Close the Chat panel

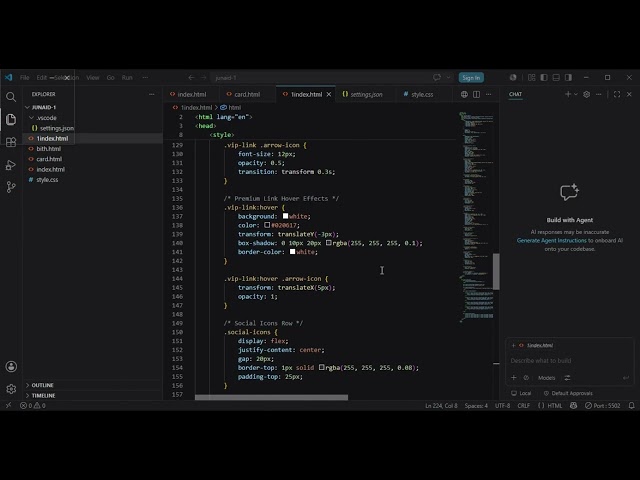click(x=629, y=94)
